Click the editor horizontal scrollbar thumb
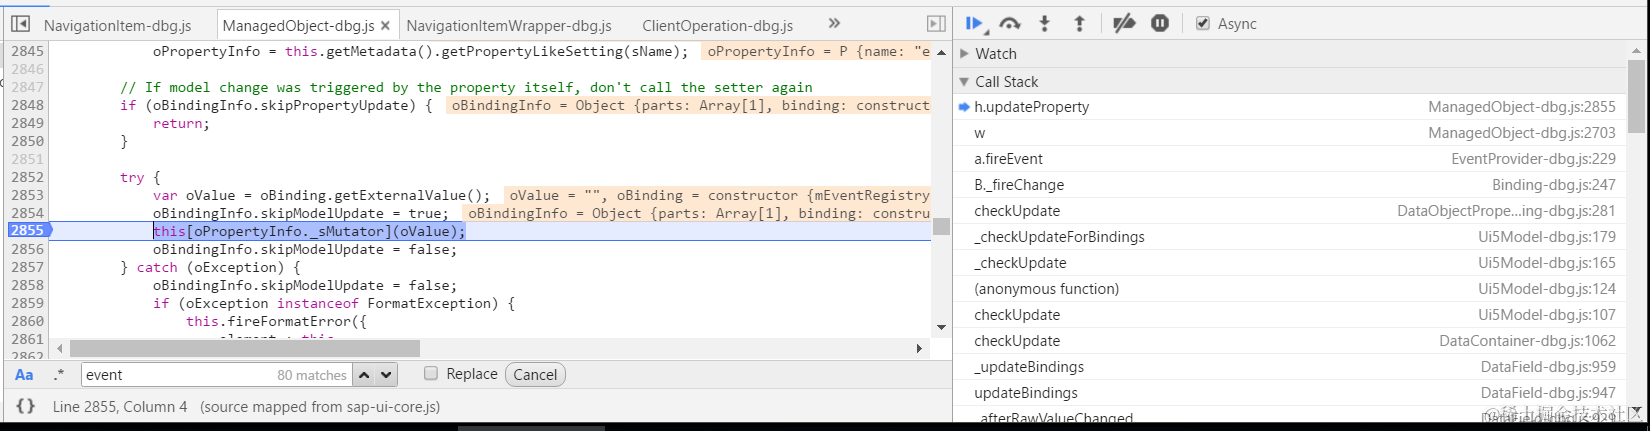The width and height of the screenshot is (1650, 431). (244, 348)
